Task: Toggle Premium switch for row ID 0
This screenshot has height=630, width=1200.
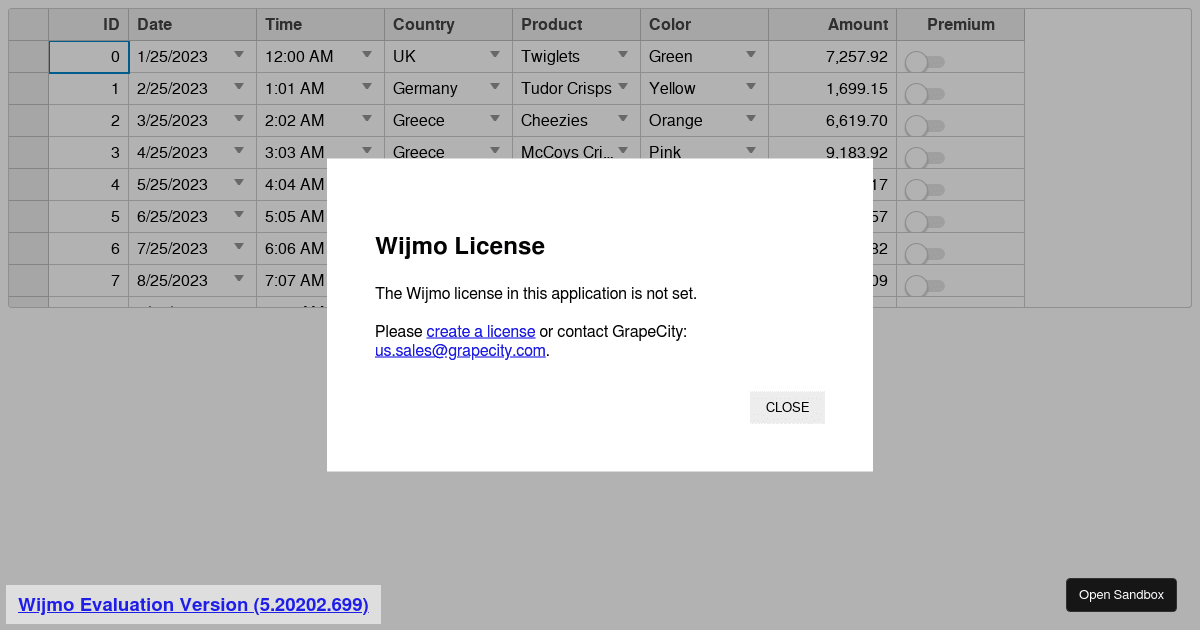Action: tap(924, 62)
